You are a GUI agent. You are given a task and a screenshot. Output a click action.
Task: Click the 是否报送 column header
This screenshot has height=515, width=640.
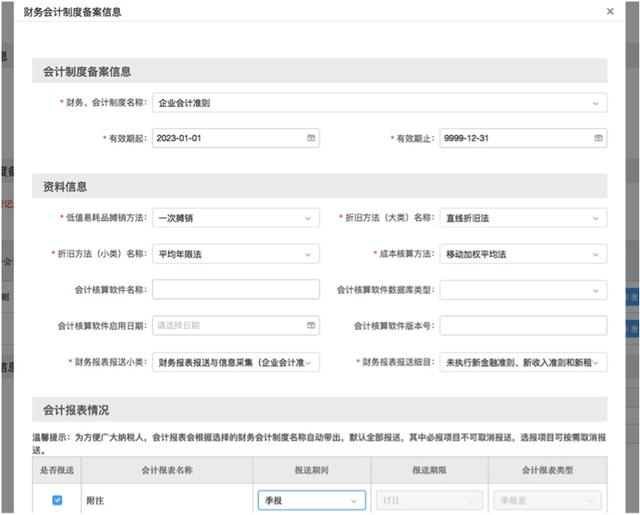pyautogui.click(x=57, y=470)
